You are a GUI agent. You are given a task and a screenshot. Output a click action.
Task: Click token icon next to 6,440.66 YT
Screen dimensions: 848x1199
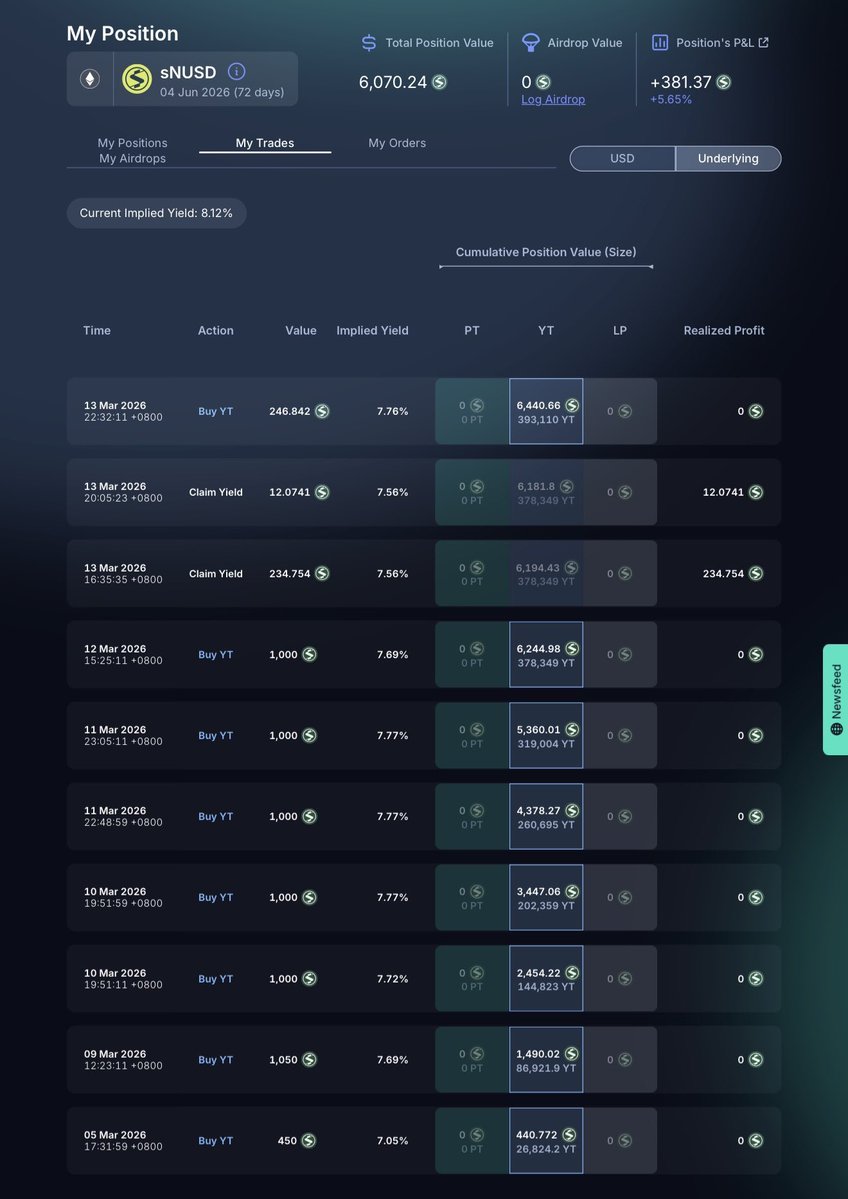572,405
